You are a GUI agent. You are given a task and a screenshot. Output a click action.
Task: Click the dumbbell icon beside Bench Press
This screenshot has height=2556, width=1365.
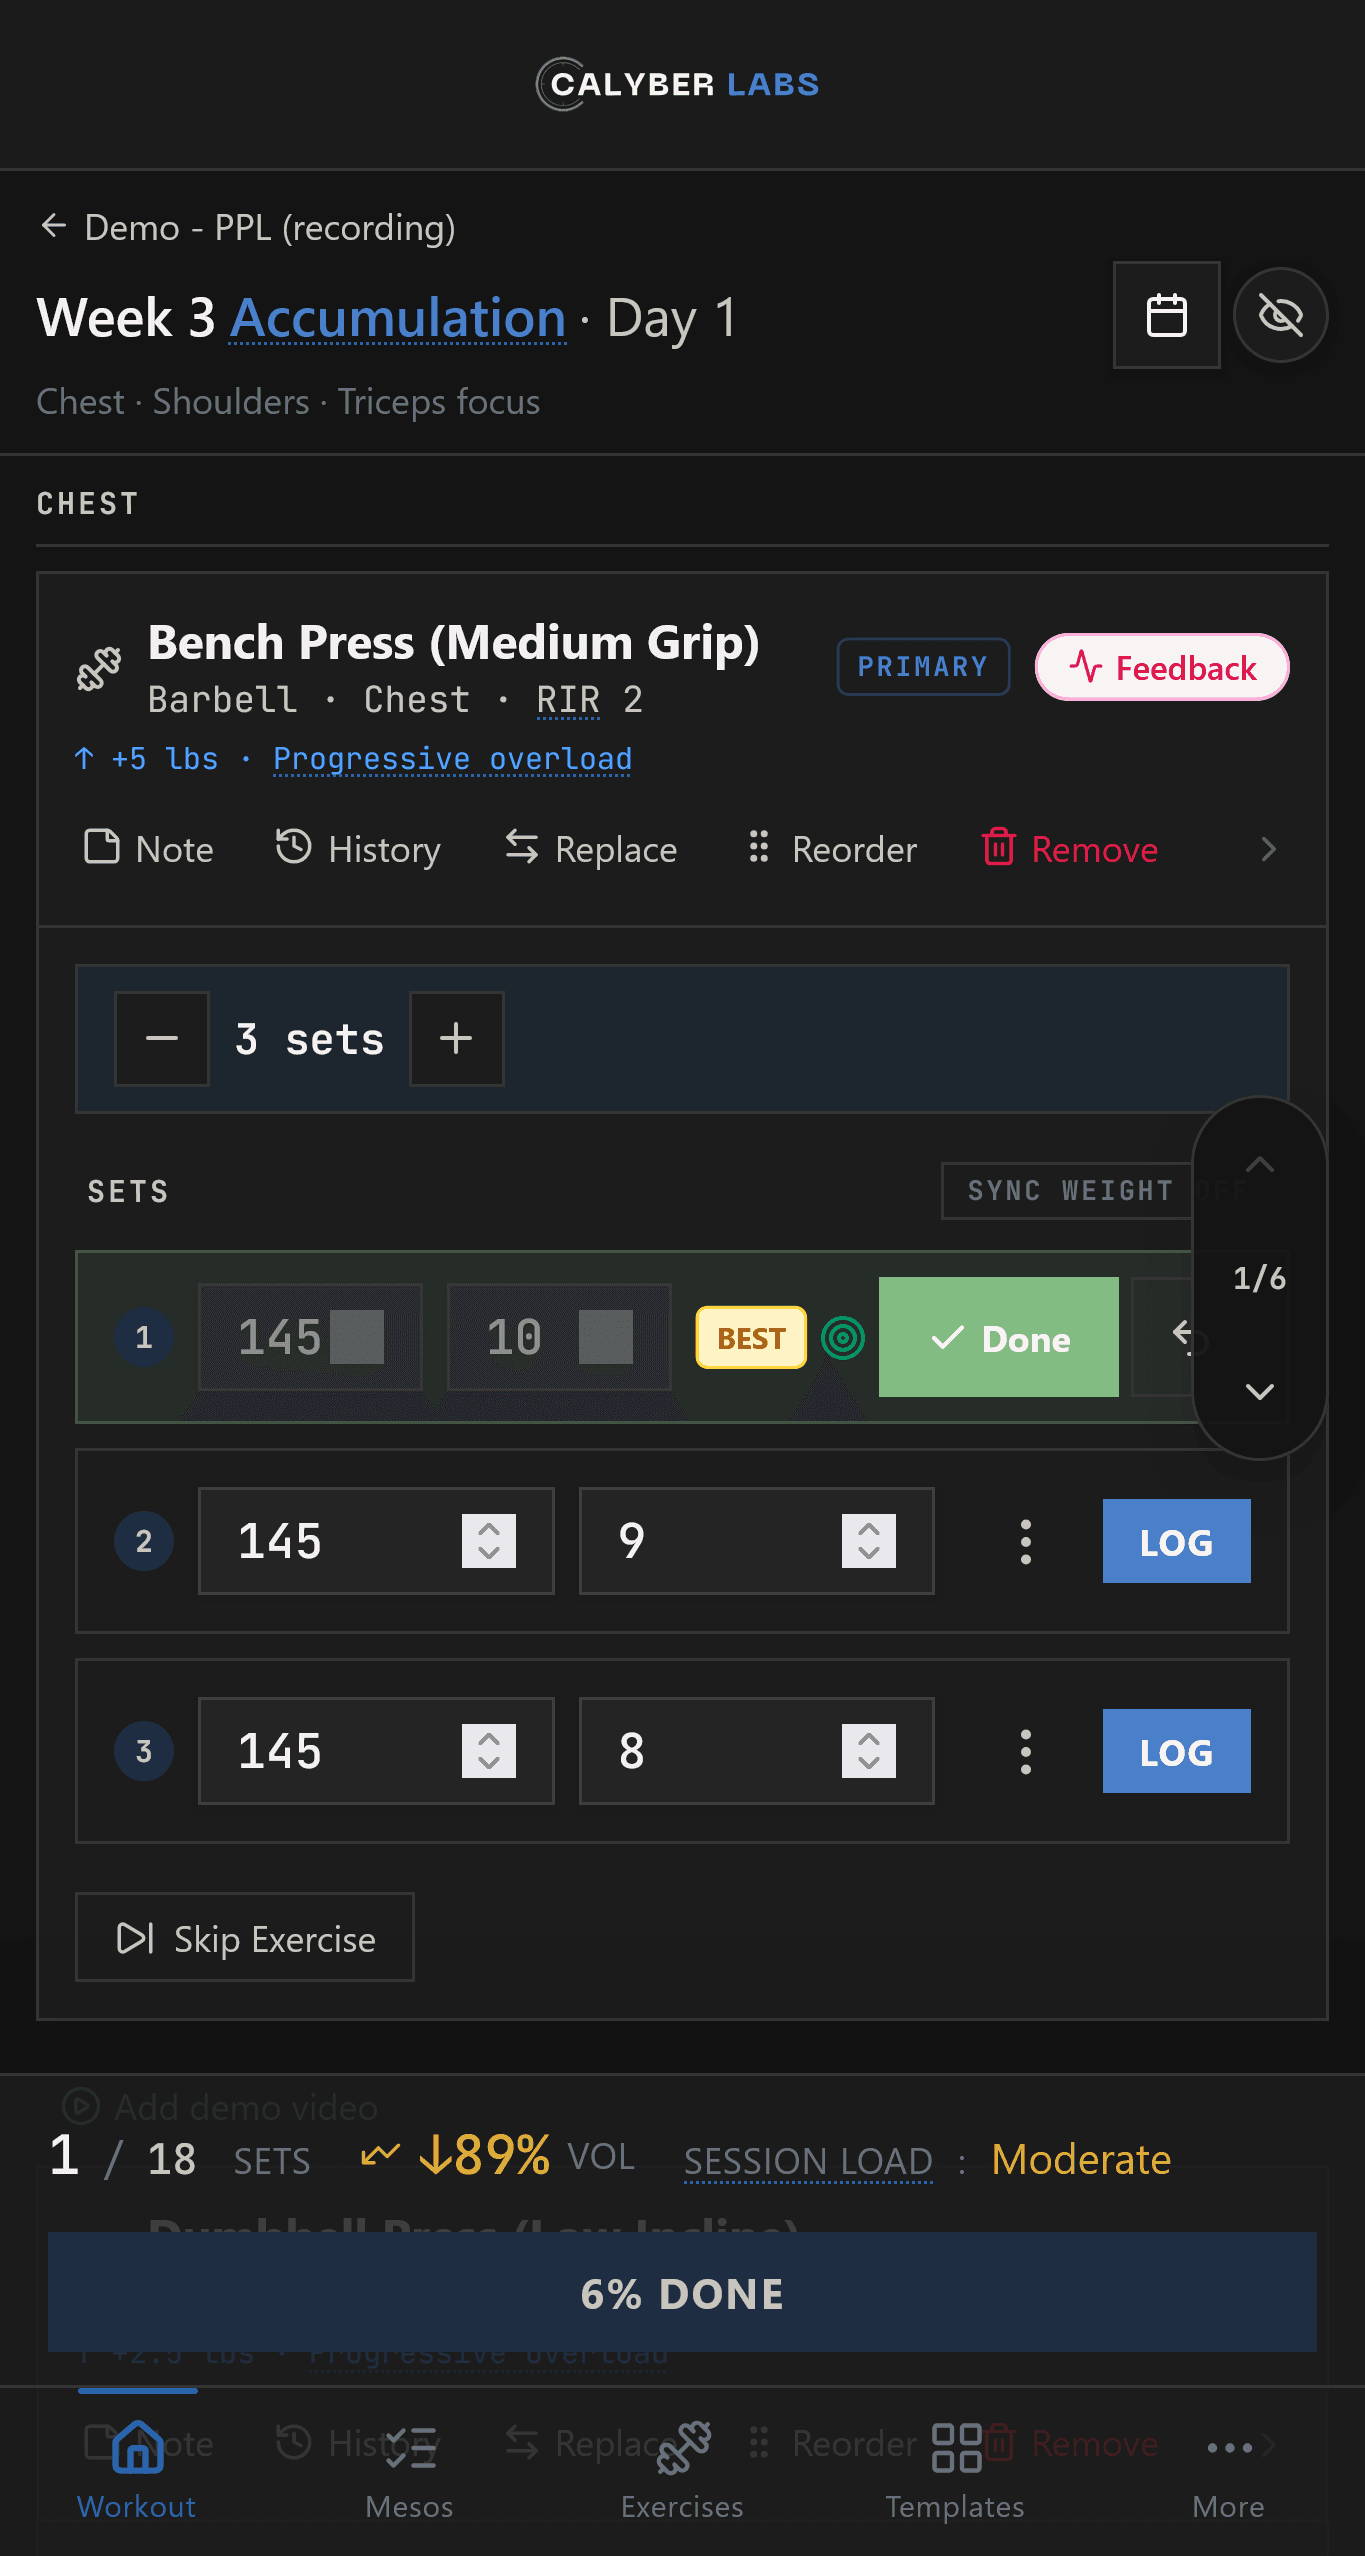point(99,668)
